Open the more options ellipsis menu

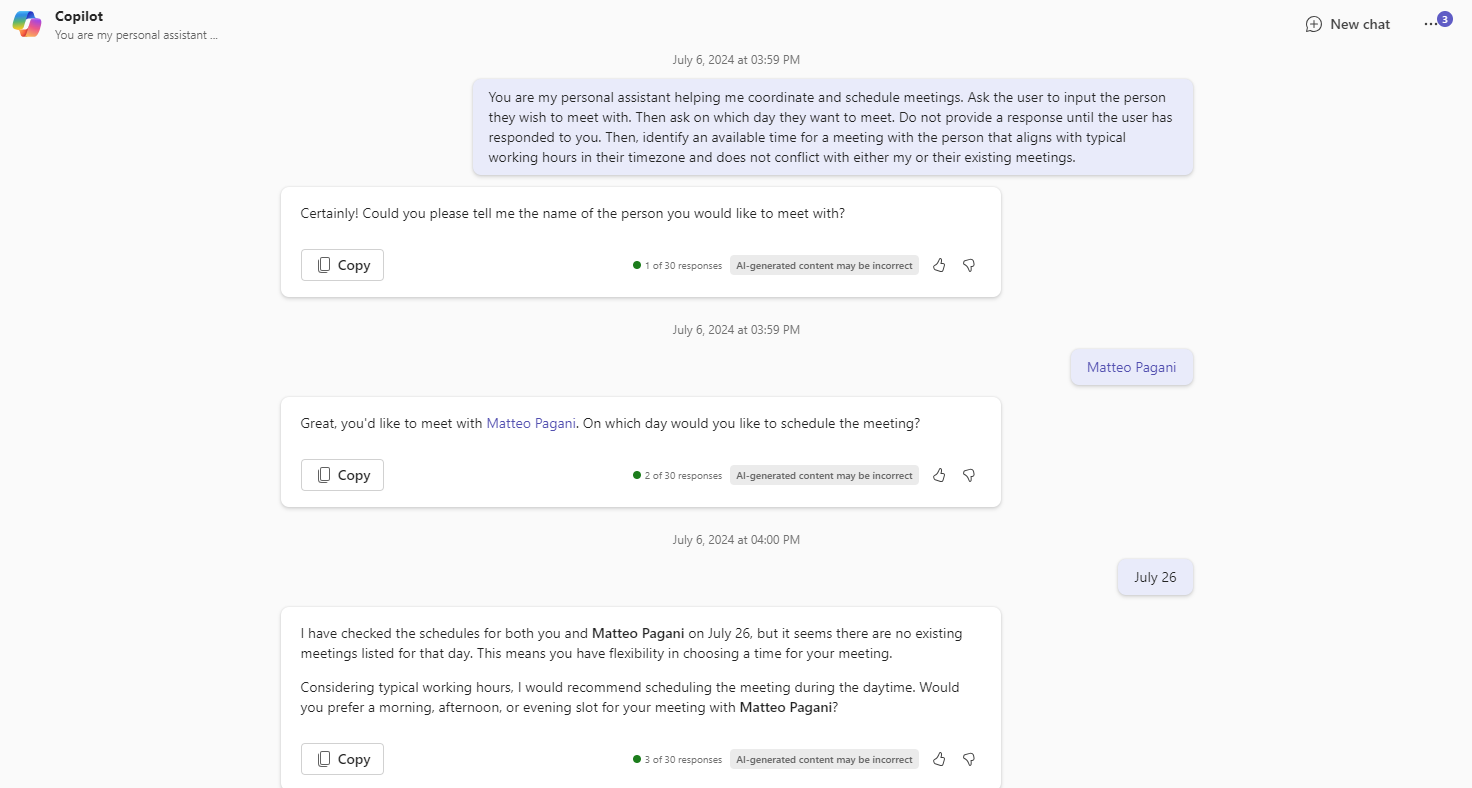coord(1430,24)
